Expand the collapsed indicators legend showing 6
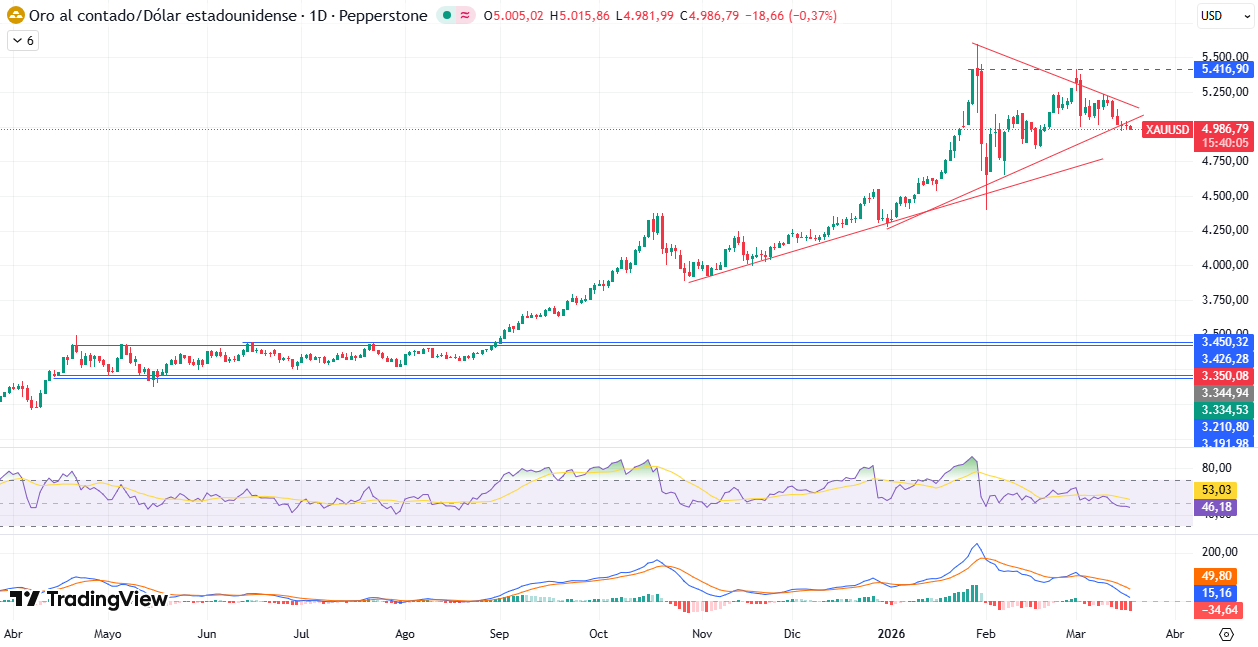The width and height of the screenshot is (1258, 647). [22, 41]
